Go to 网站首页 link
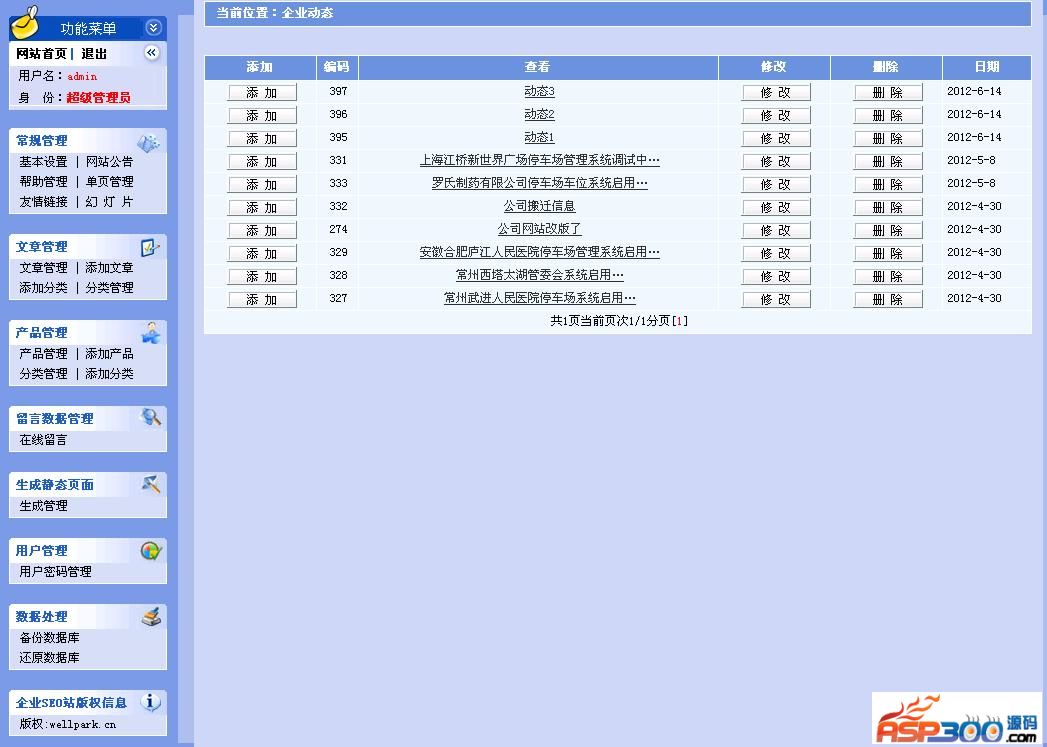The width and height of the screenshot is (1047, 747). [x=41, y=54]
